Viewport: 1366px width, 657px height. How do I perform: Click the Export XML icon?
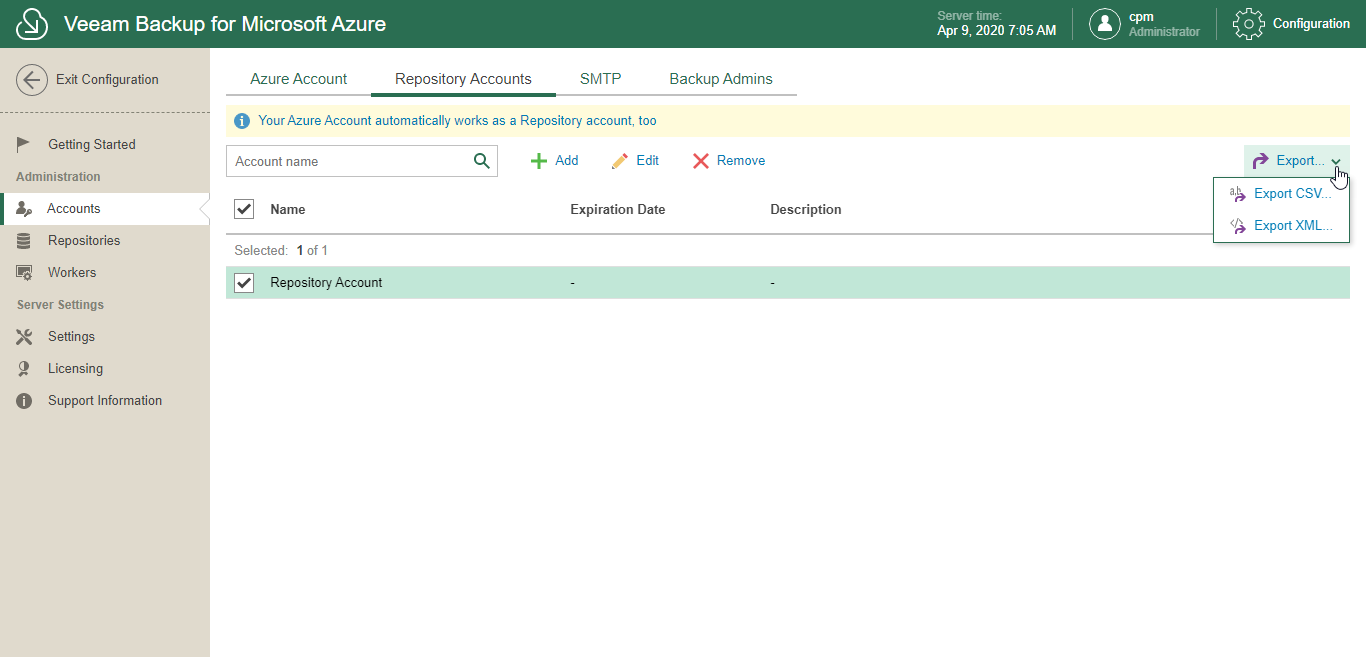(1238, 226)
